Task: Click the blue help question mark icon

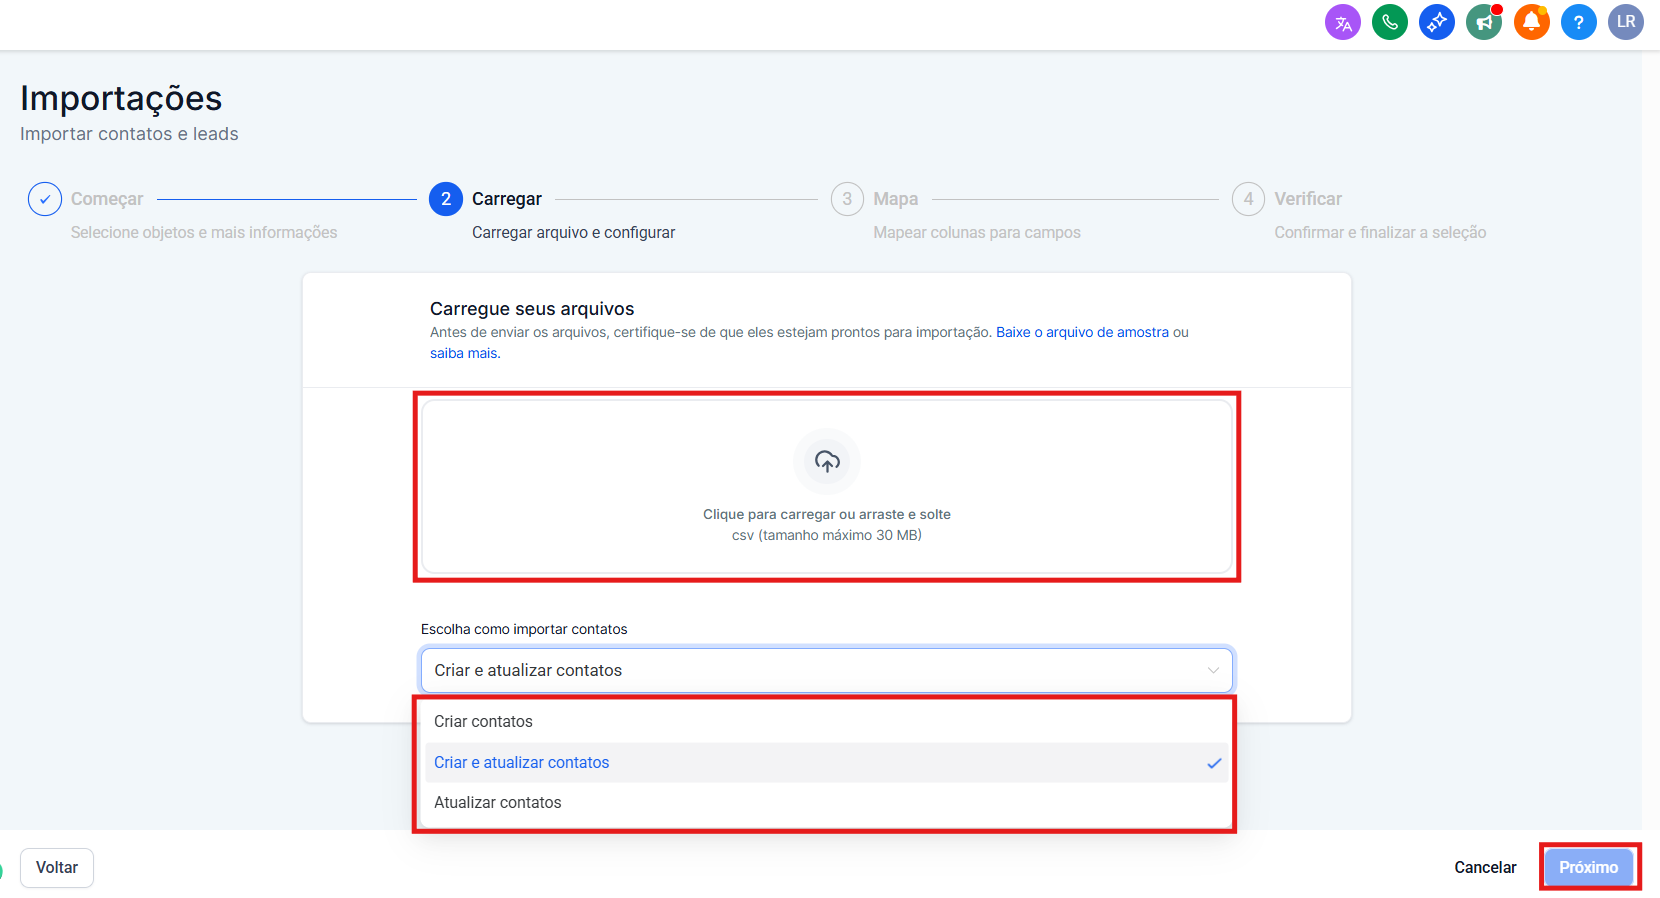Action: tap(1578, 22)
